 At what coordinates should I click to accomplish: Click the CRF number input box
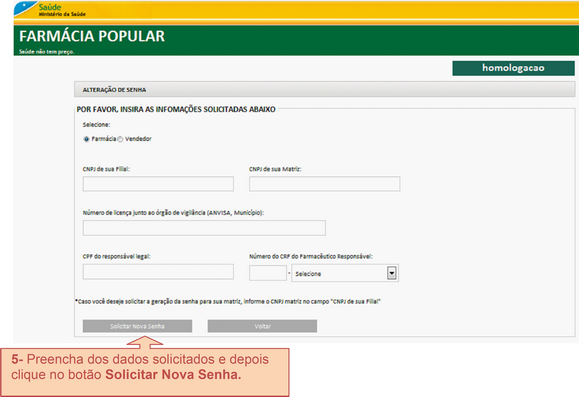point(268,273)
